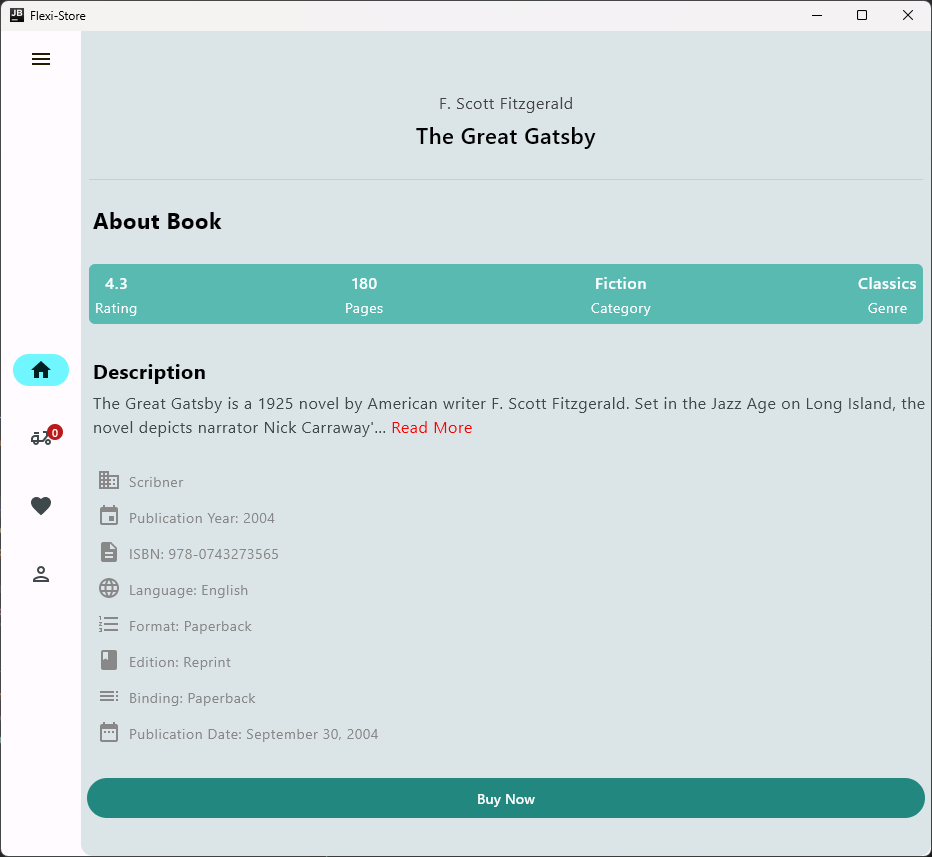
Task: Expand description with Read More
Action: [x=432, y=428]
